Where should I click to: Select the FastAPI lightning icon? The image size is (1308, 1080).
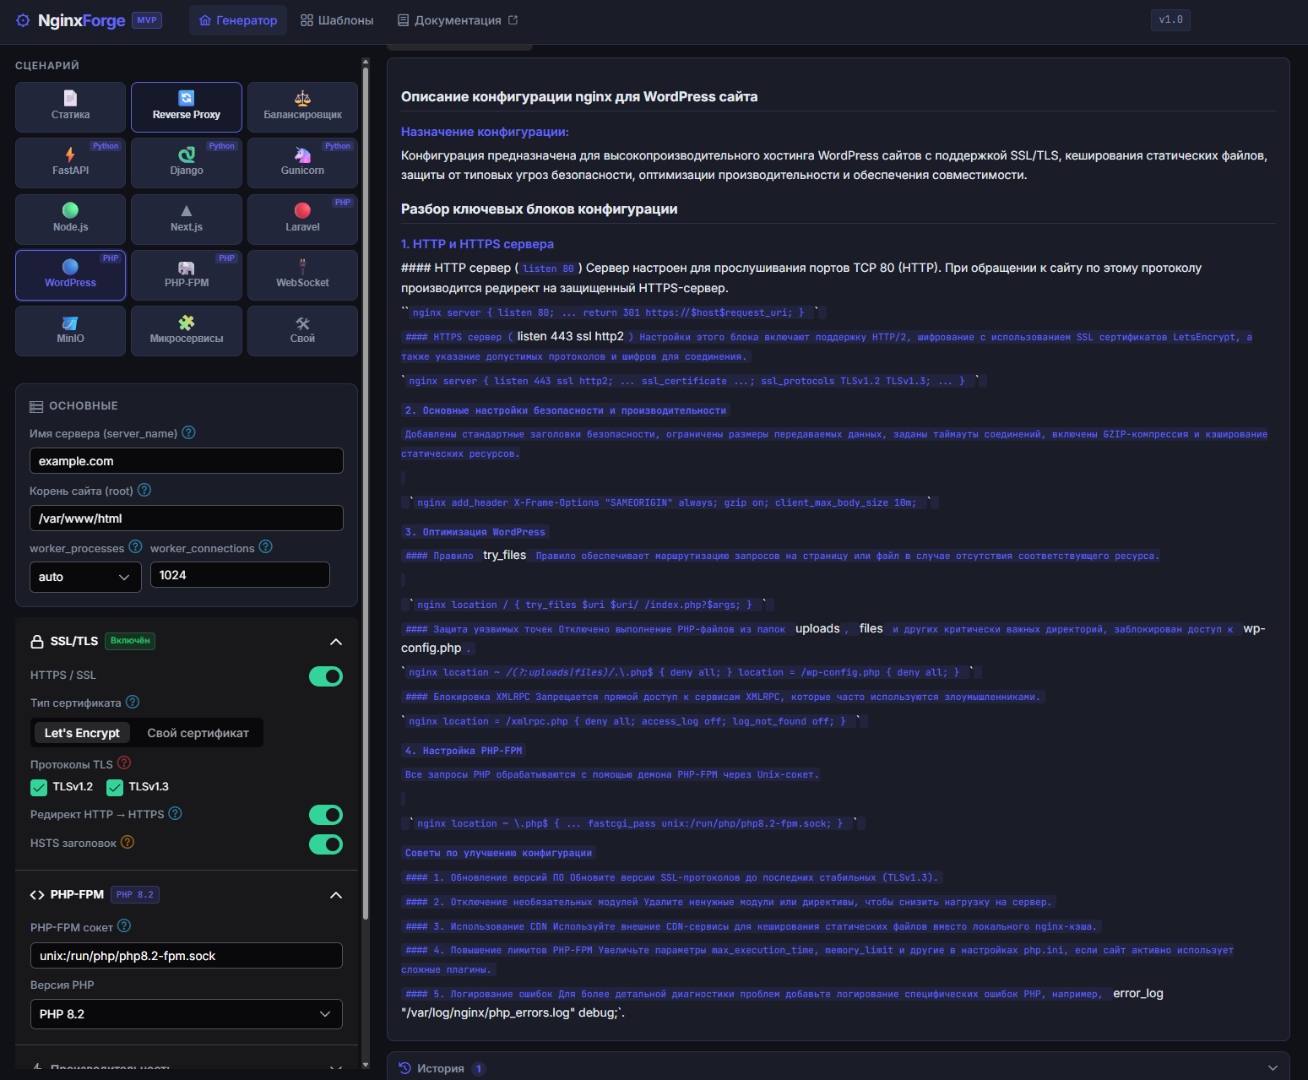70,154
